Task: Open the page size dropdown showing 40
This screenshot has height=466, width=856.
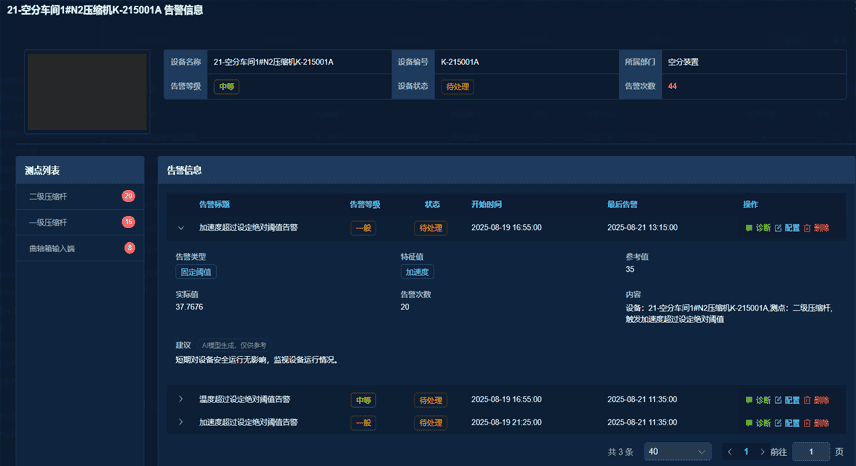Action: 677,452
